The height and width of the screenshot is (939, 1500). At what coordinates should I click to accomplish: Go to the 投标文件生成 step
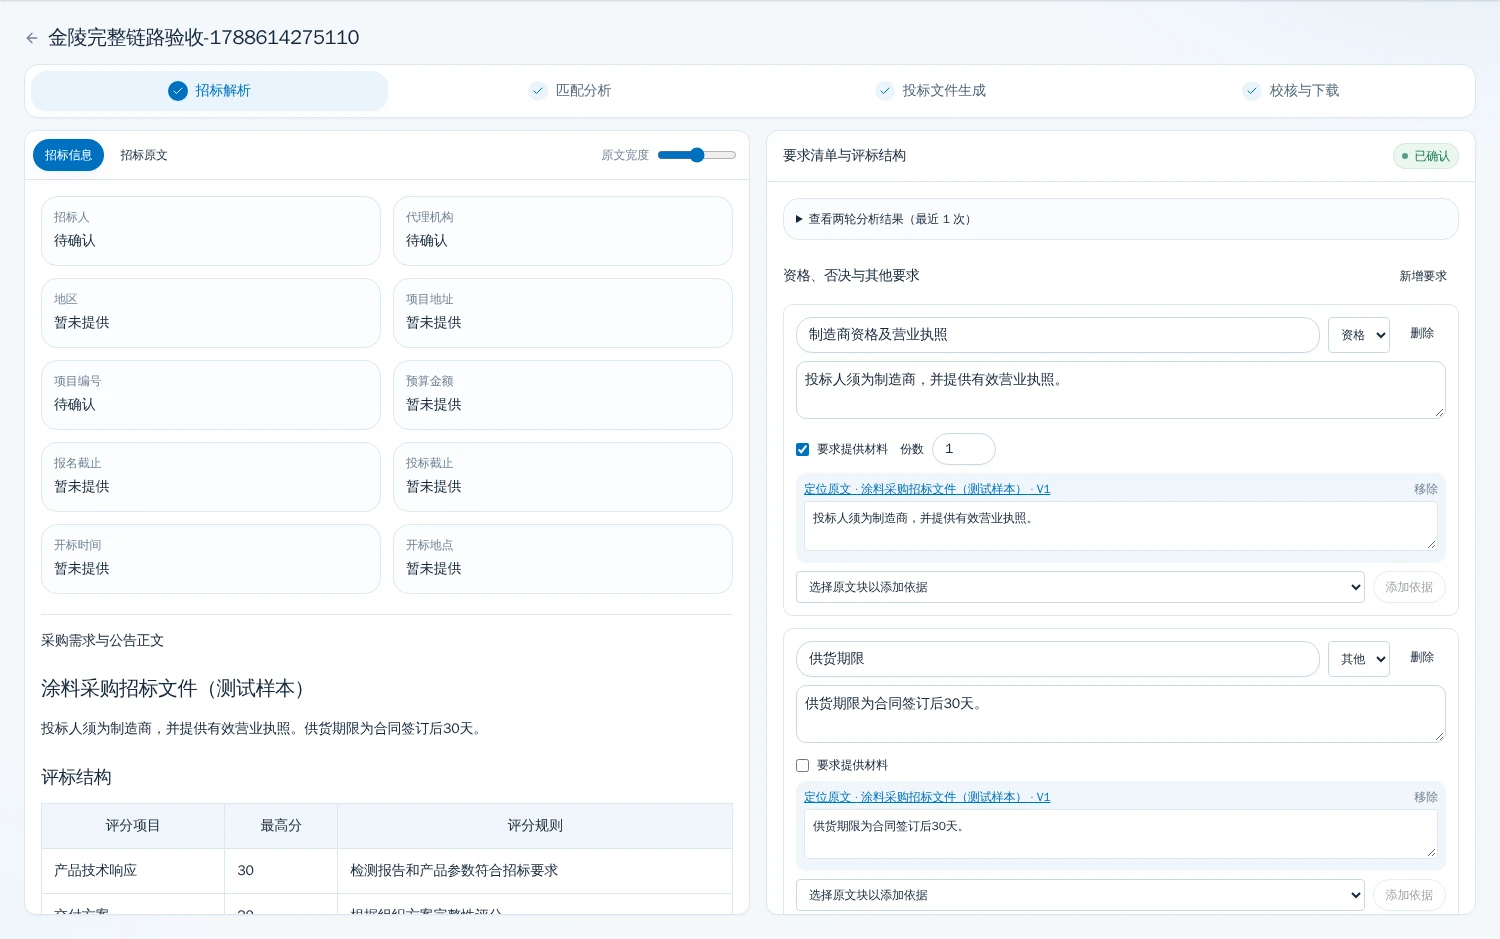pos(931,91)
